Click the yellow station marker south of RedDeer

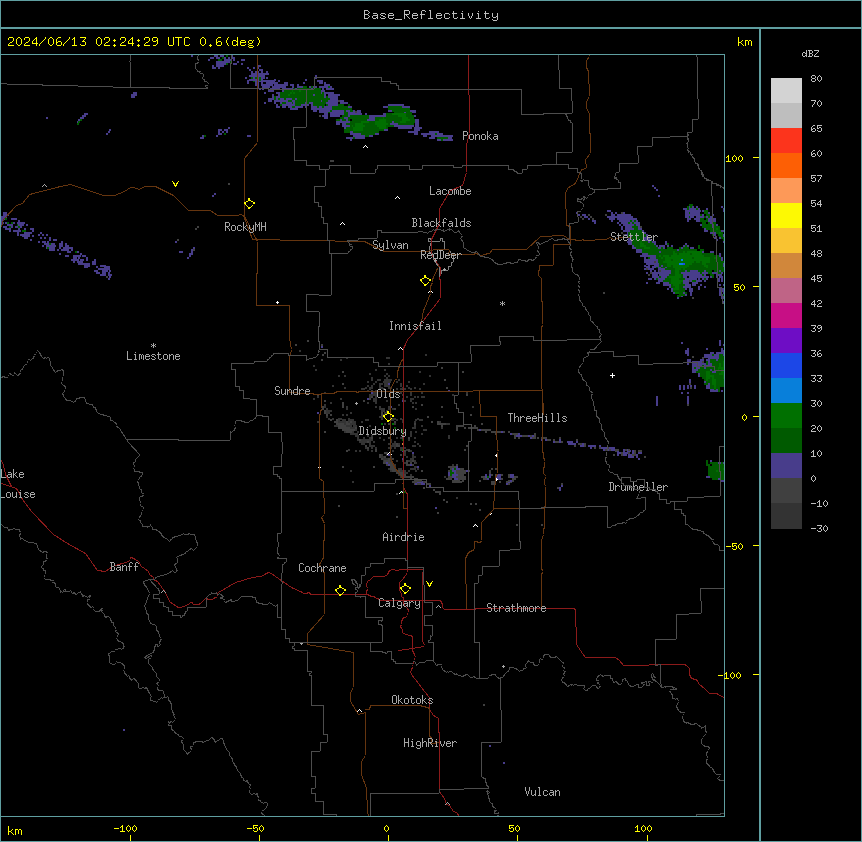pos(426,281)
